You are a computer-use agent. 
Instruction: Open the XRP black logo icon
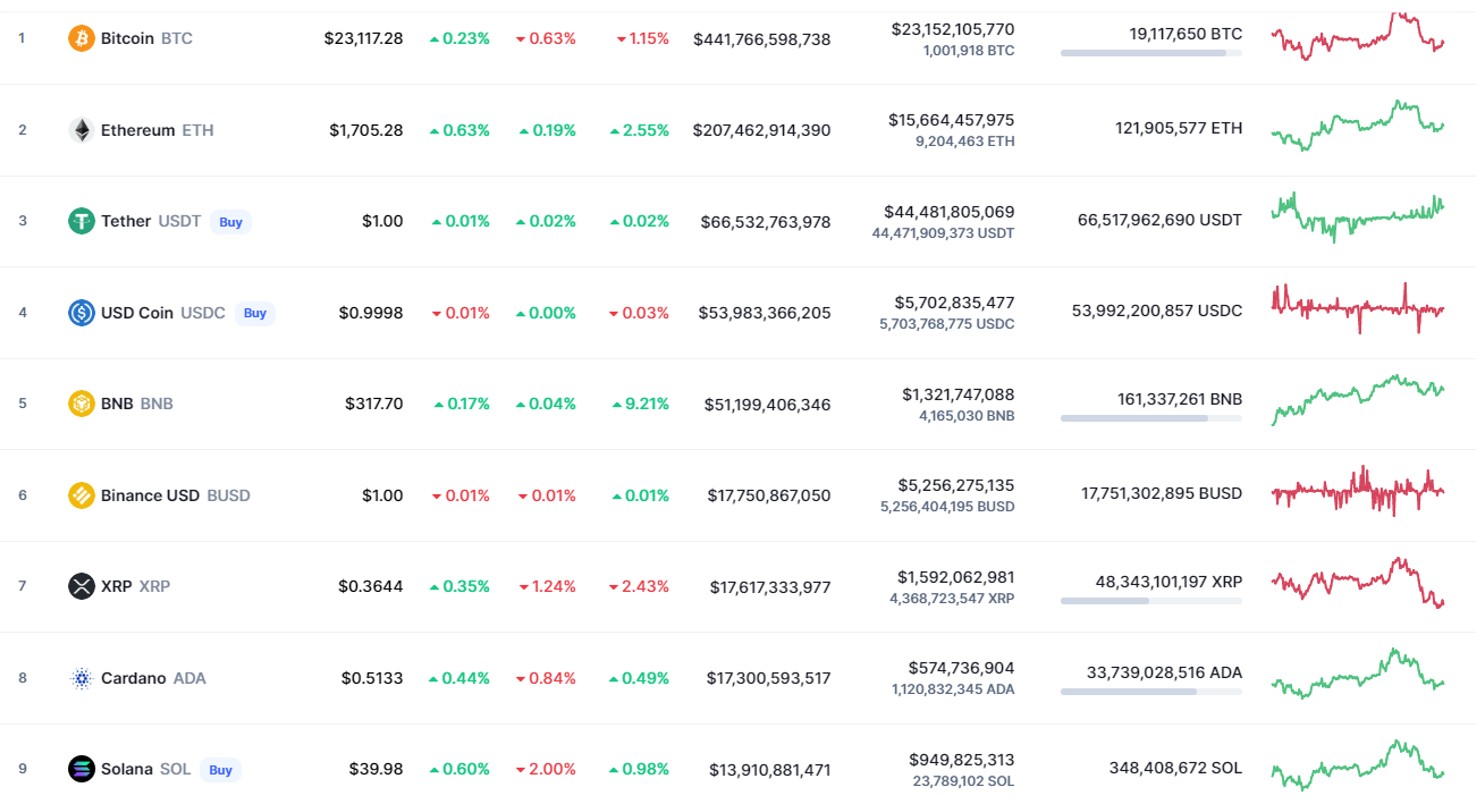(81, 586)
